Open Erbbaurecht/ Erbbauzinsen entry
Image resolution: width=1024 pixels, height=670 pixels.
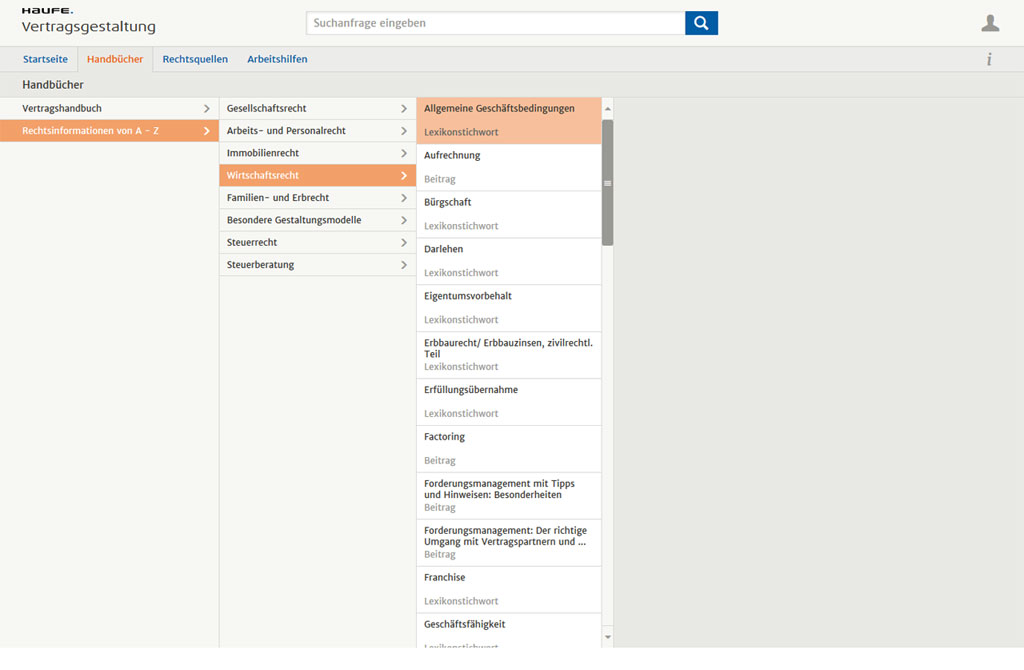coord(509,355)
